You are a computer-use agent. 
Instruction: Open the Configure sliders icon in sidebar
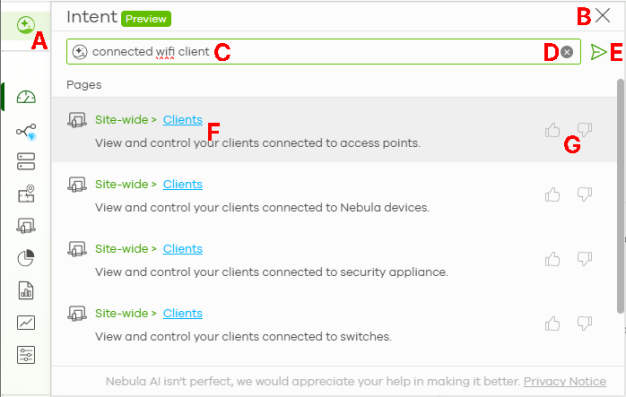click(26, 355)
